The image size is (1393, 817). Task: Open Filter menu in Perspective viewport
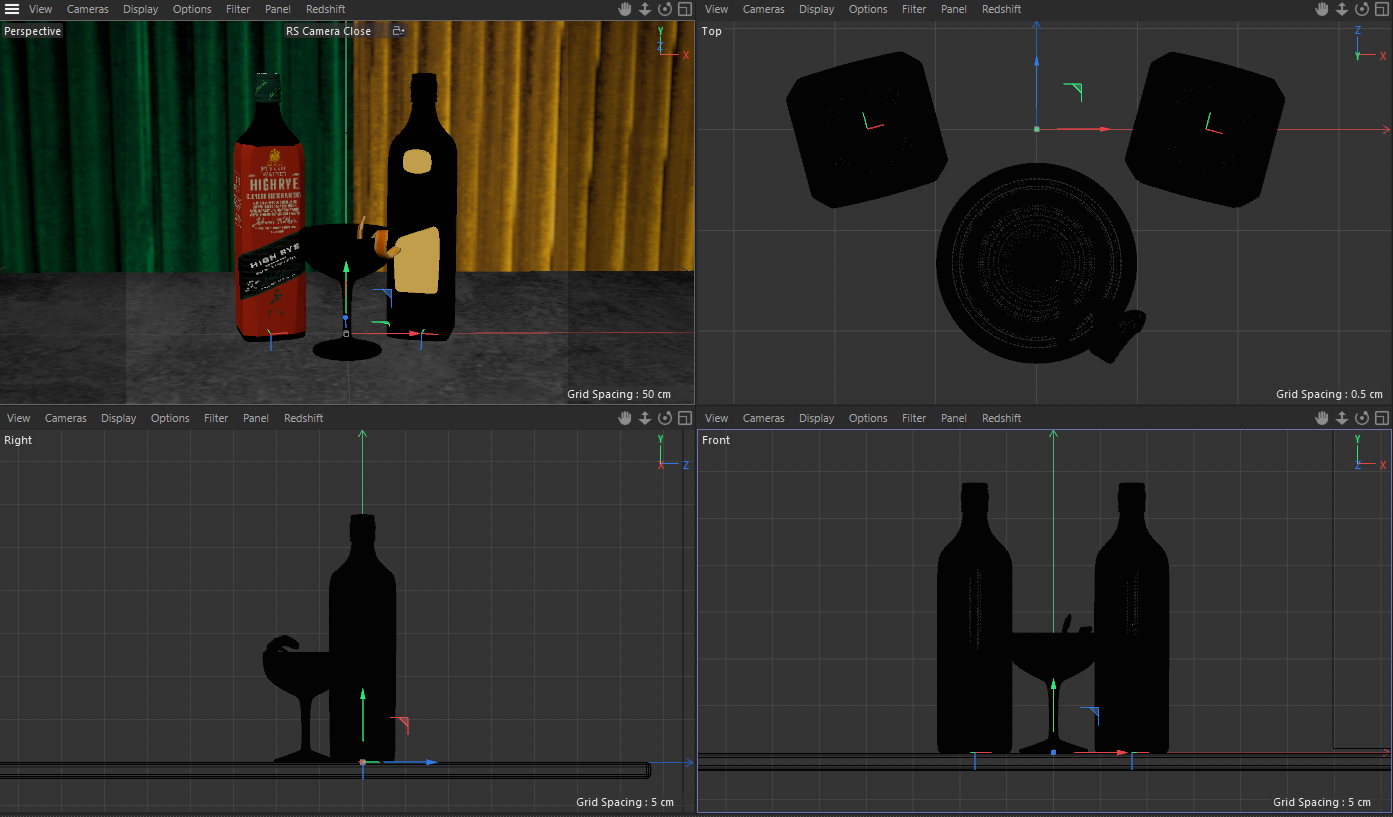(238, 9)
